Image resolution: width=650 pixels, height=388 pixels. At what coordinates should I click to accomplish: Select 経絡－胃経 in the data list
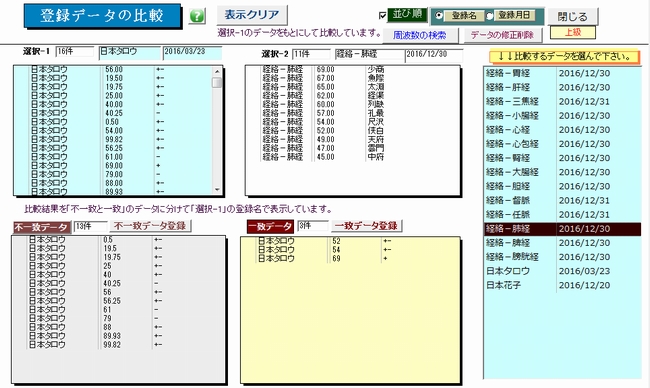click(x=563, y=73)
